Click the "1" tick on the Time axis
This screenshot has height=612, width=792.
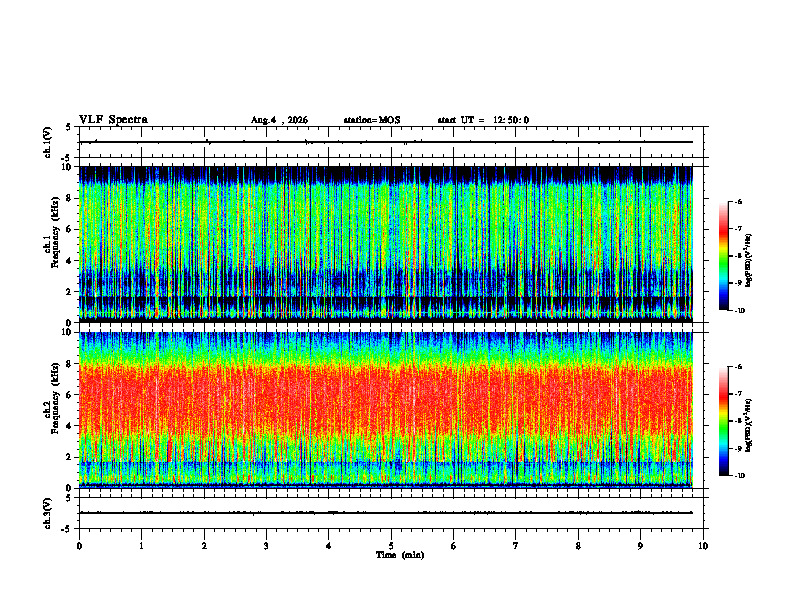click(141, 546)
